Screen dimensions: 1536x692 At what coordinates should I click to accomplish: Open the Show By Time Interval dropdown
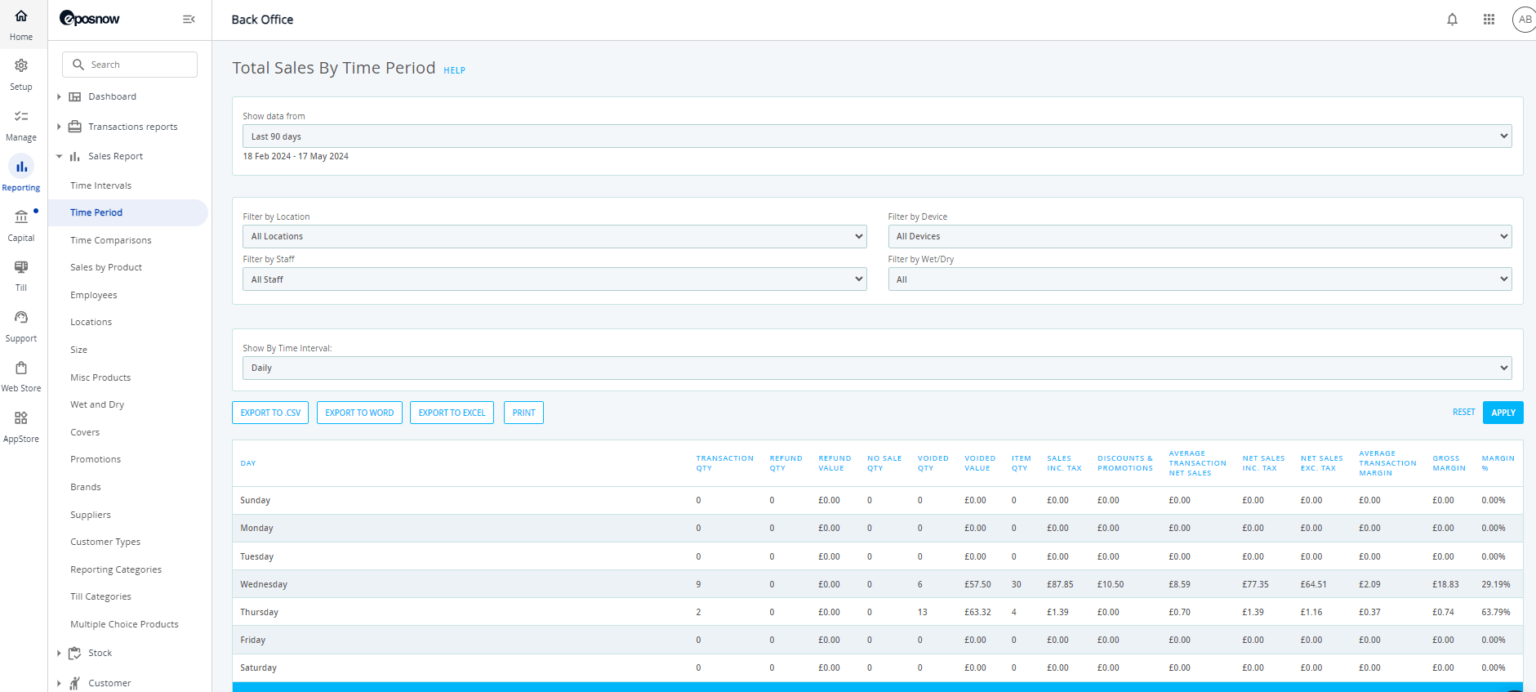point(876,368)
